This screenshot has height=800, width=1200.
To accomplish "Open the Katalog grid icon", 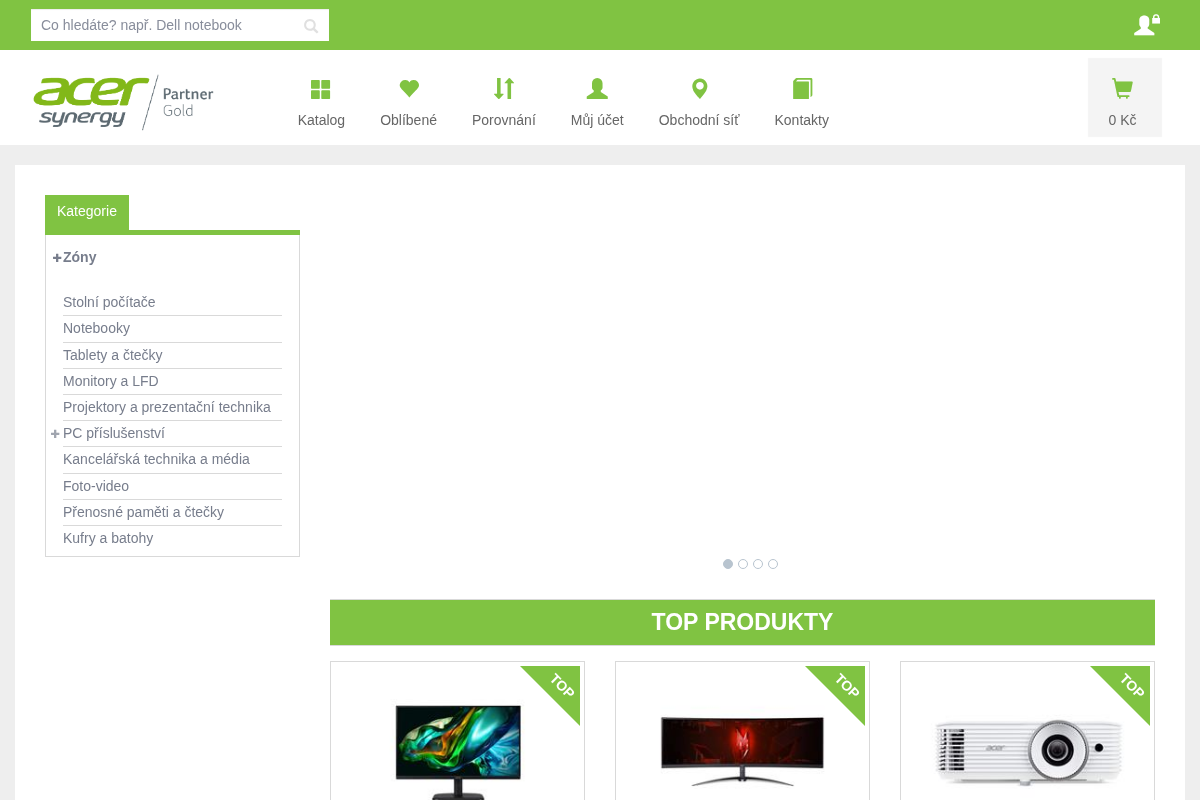I will click(320, 89).
